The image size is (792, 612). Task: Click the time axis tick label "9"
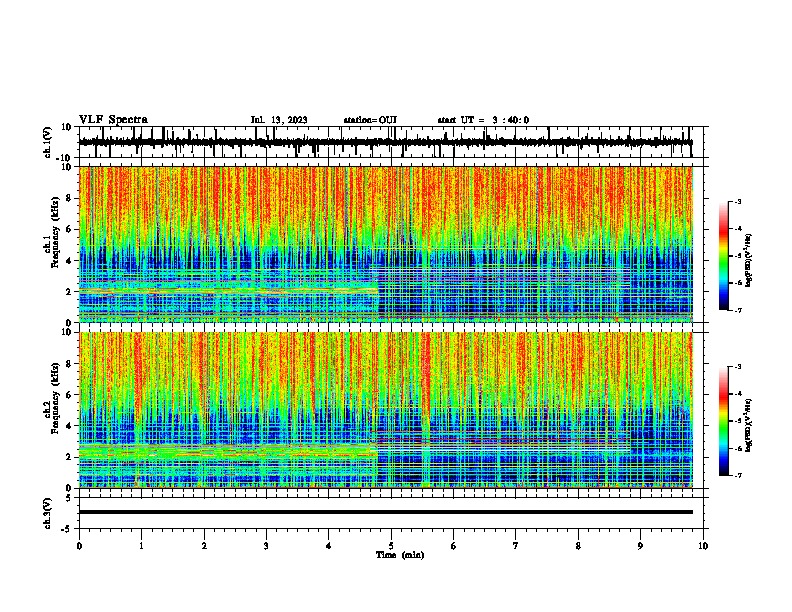point(640,546)
